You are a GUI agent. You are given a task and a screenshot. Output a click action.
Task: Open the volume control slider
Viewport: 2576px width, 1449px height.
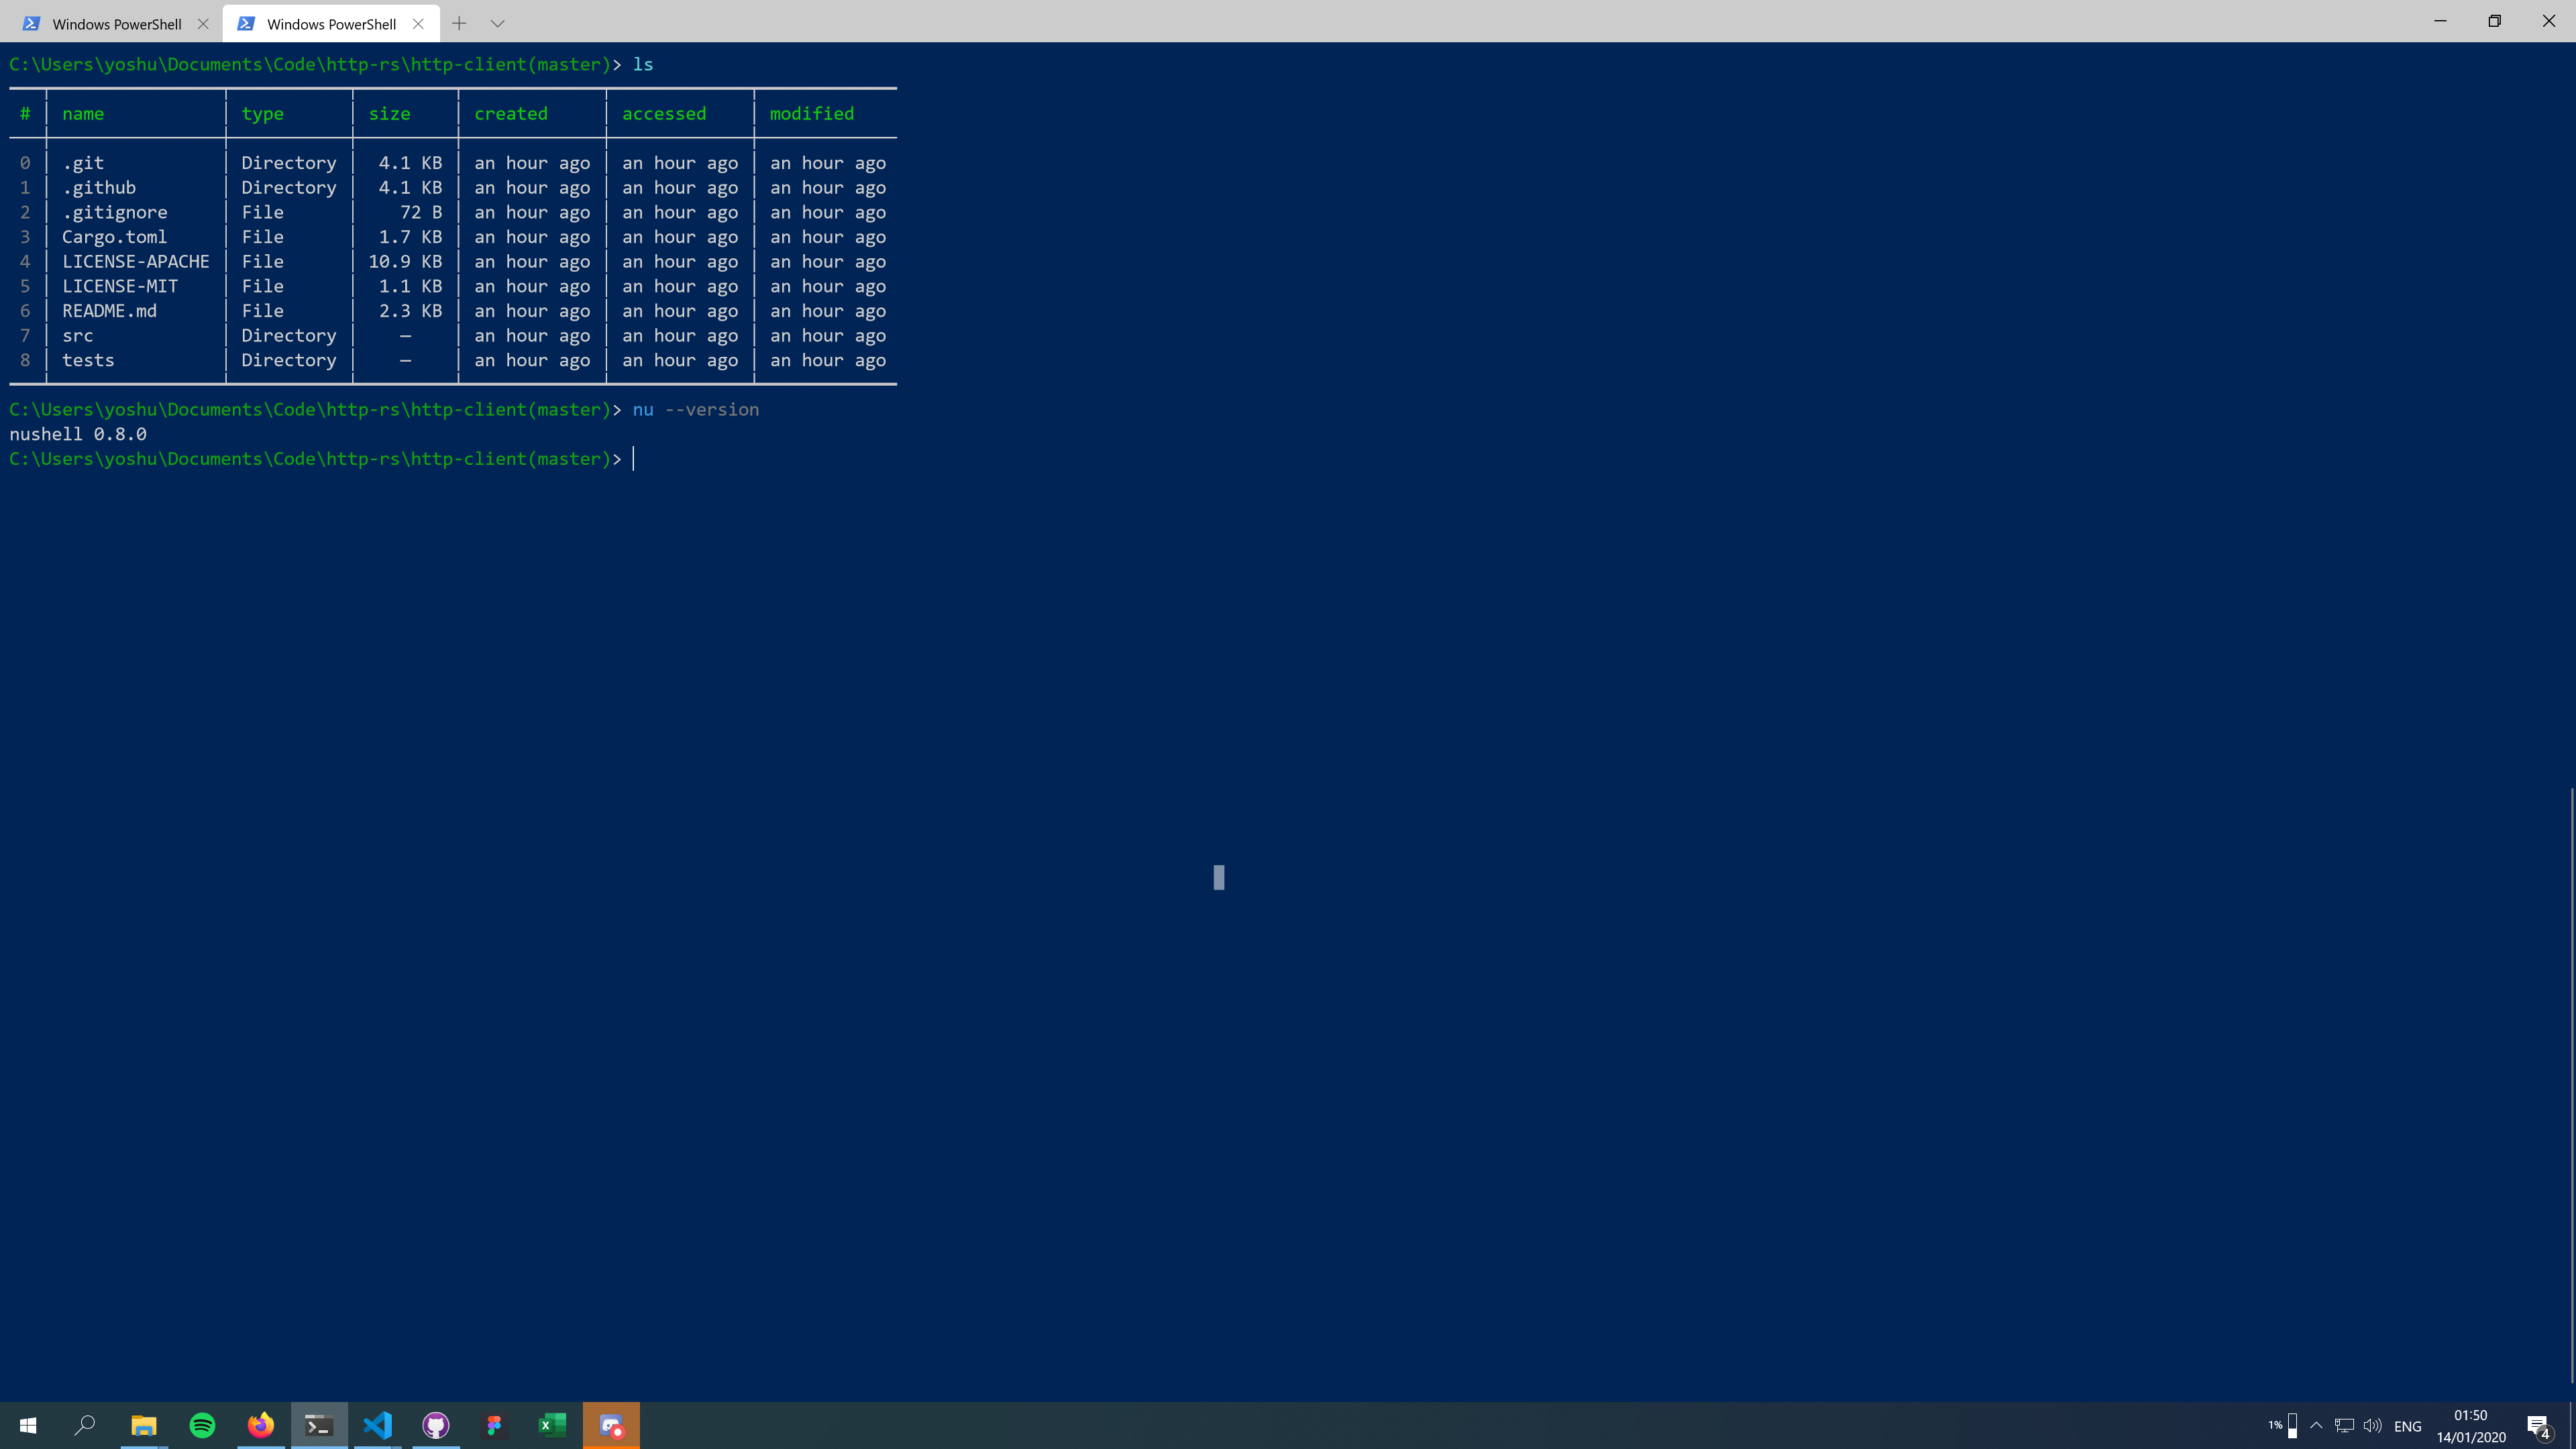click(x=2371, y=1425)
